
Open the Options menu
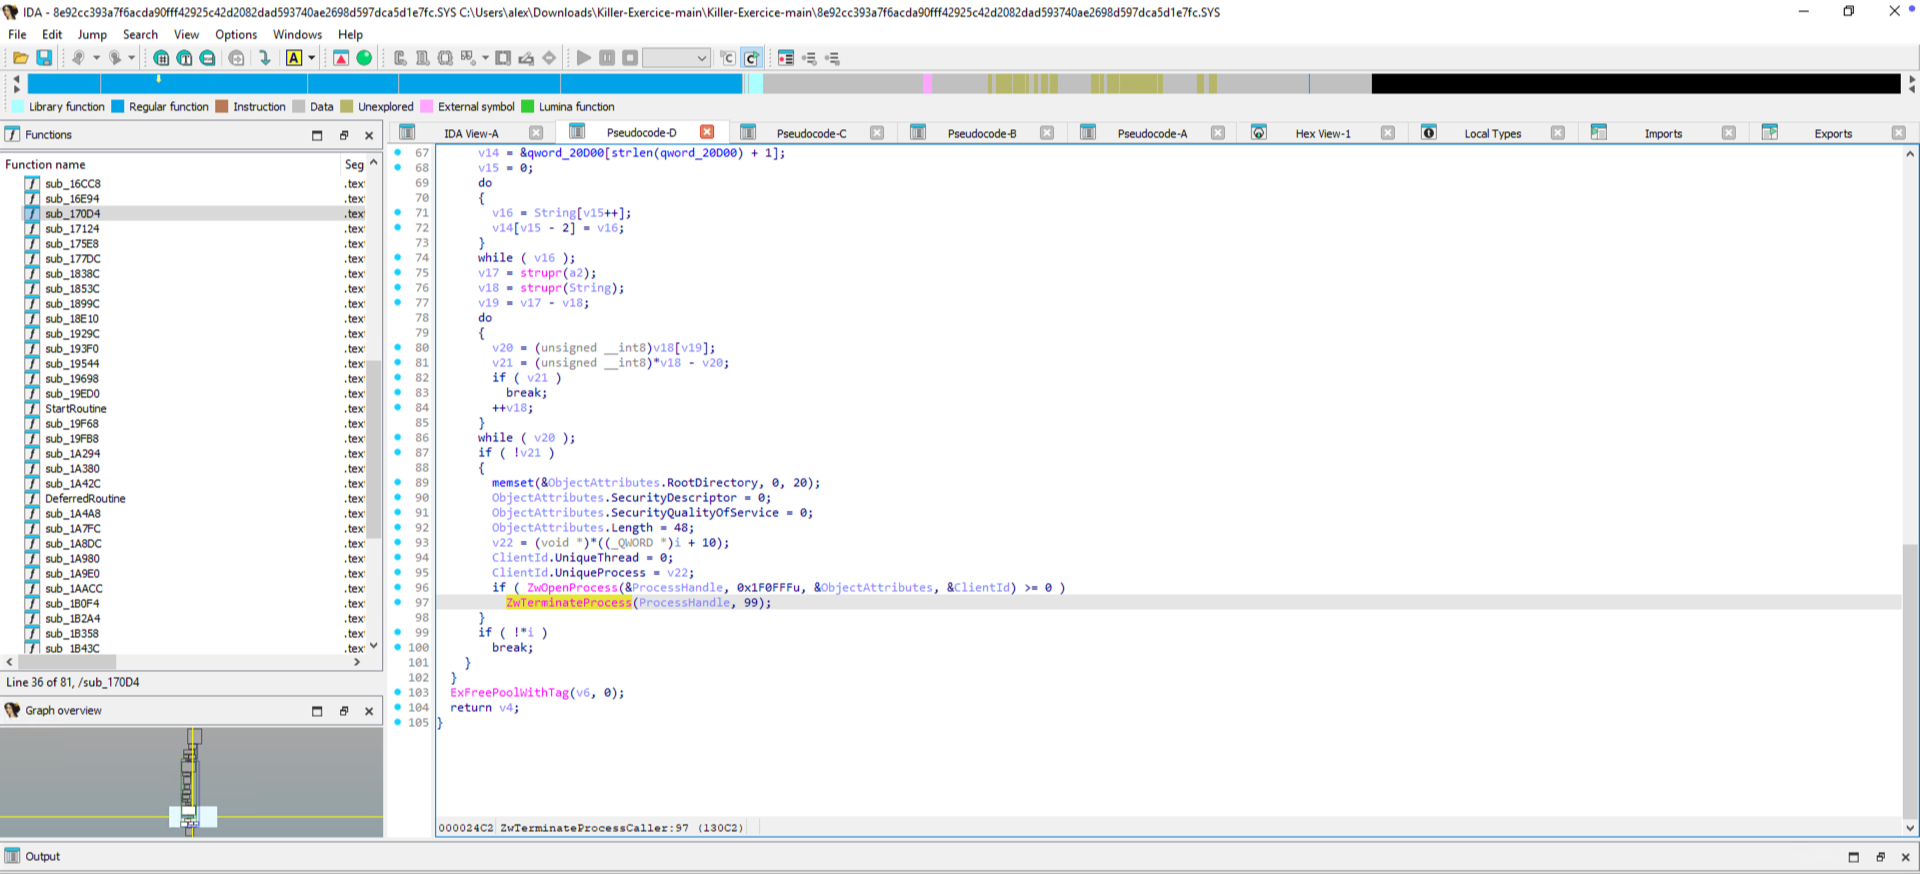click(236, 34)
